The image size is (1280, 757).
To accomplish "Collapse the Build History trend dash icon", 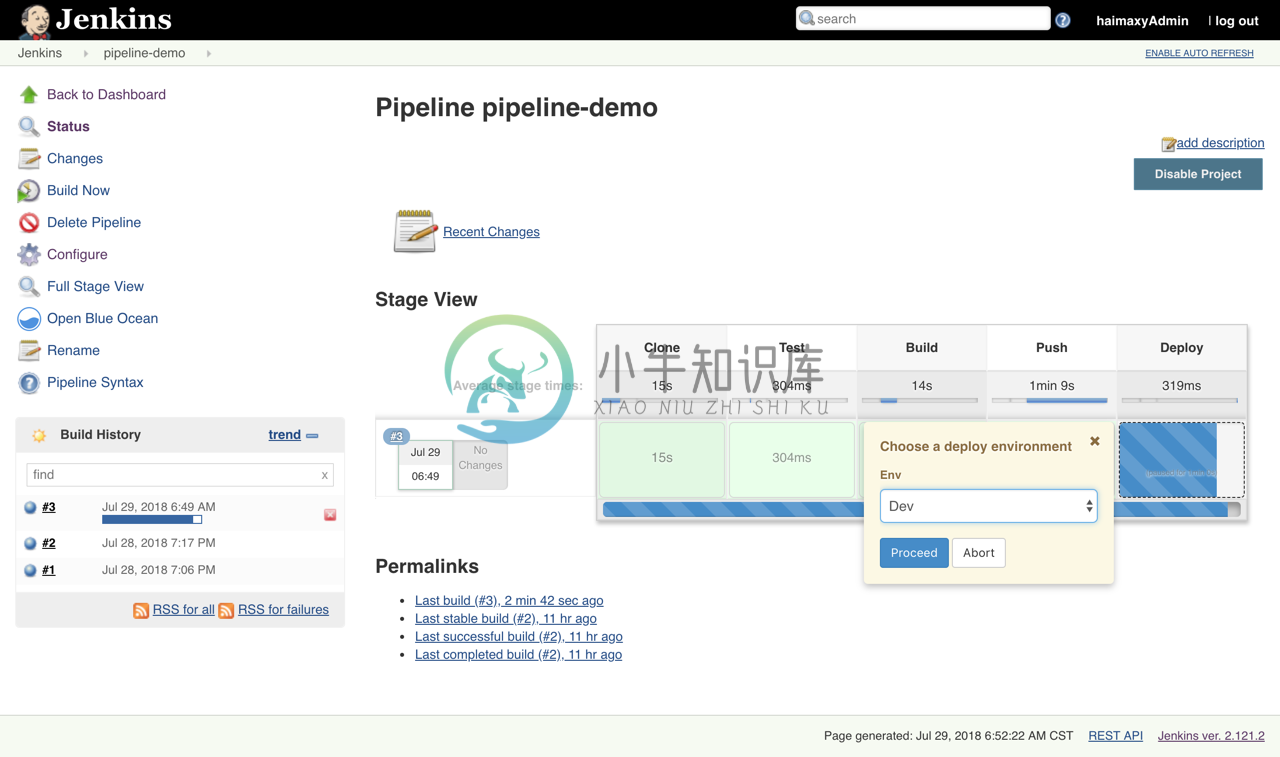I will click(312, 436).
